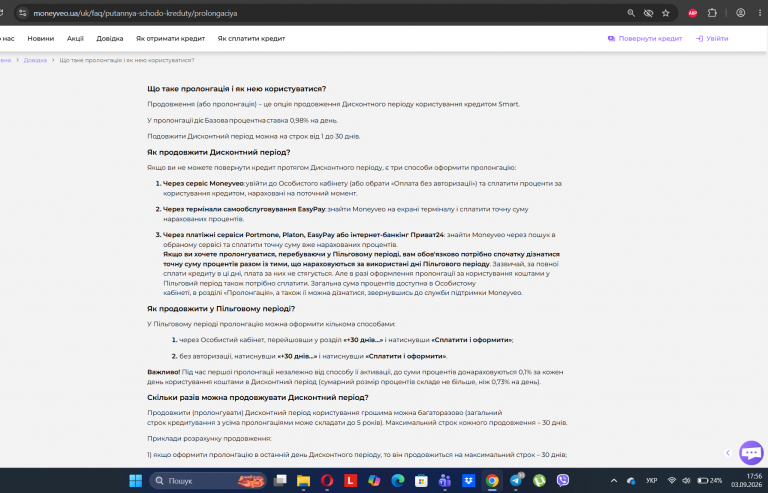The height and width of the screenshot is (493, 768).
Task: Switch to Google Chrome taskbar icon
Action: (x=492, y=481)
